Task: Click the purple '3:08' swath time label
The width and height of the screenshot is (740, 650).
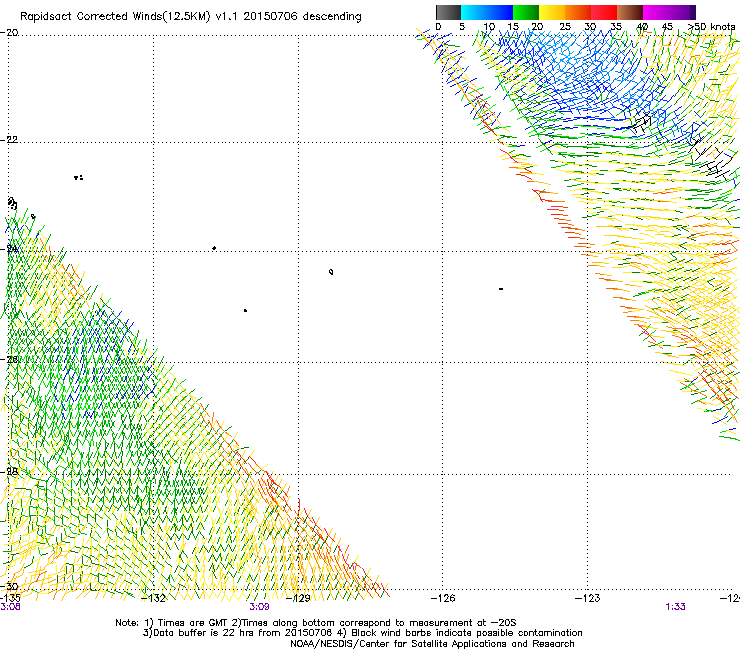Action: [10, 607]
